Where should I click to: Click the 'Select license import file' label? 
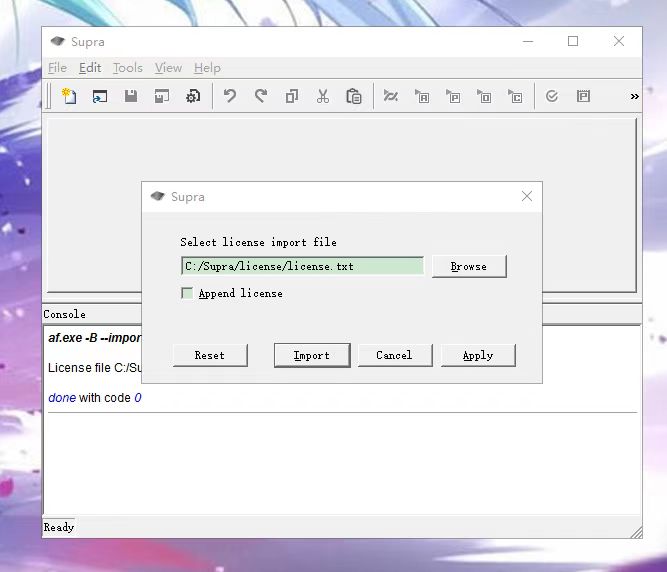[x=258, y=242]
